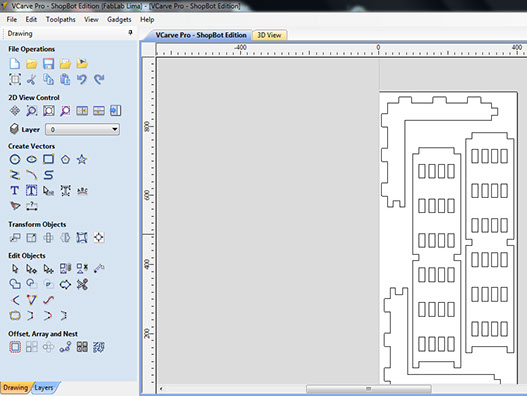Open the View menu
This screenshot has width=527, height=396.
point(91,19)
